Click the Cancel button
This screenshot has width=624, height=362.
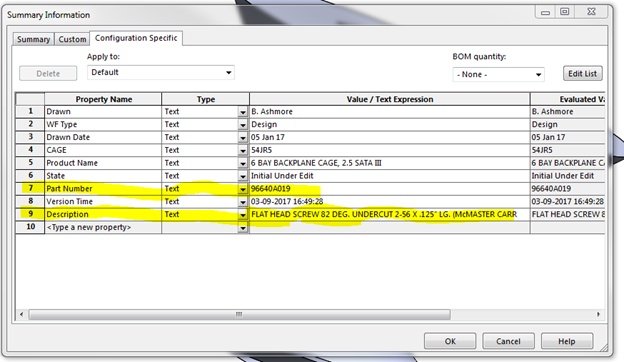[x=508, y=341]
